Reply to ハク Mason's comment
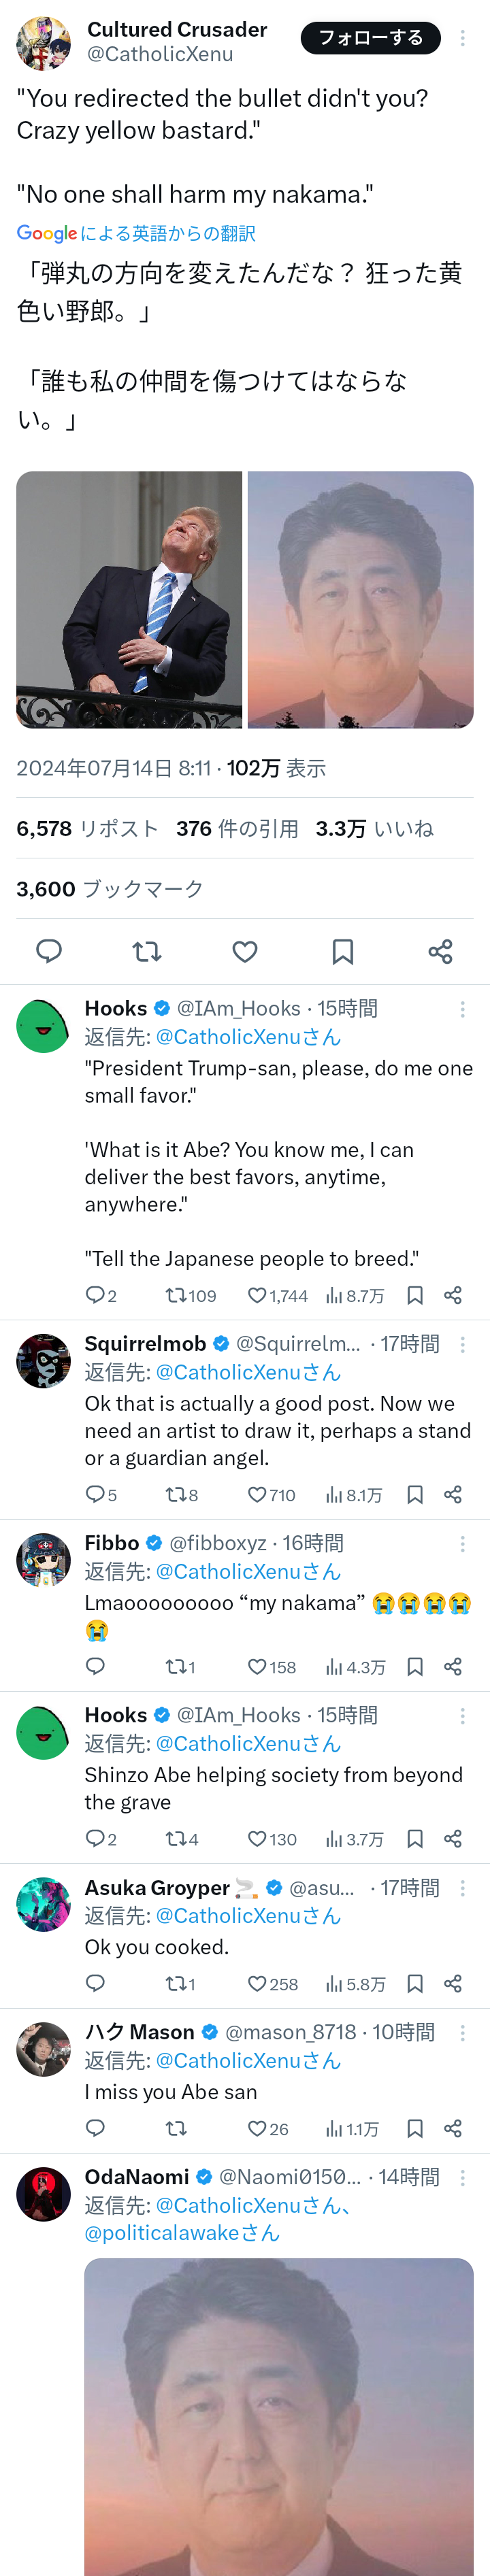This screenshot has width=490, height=2576. 95,2128
